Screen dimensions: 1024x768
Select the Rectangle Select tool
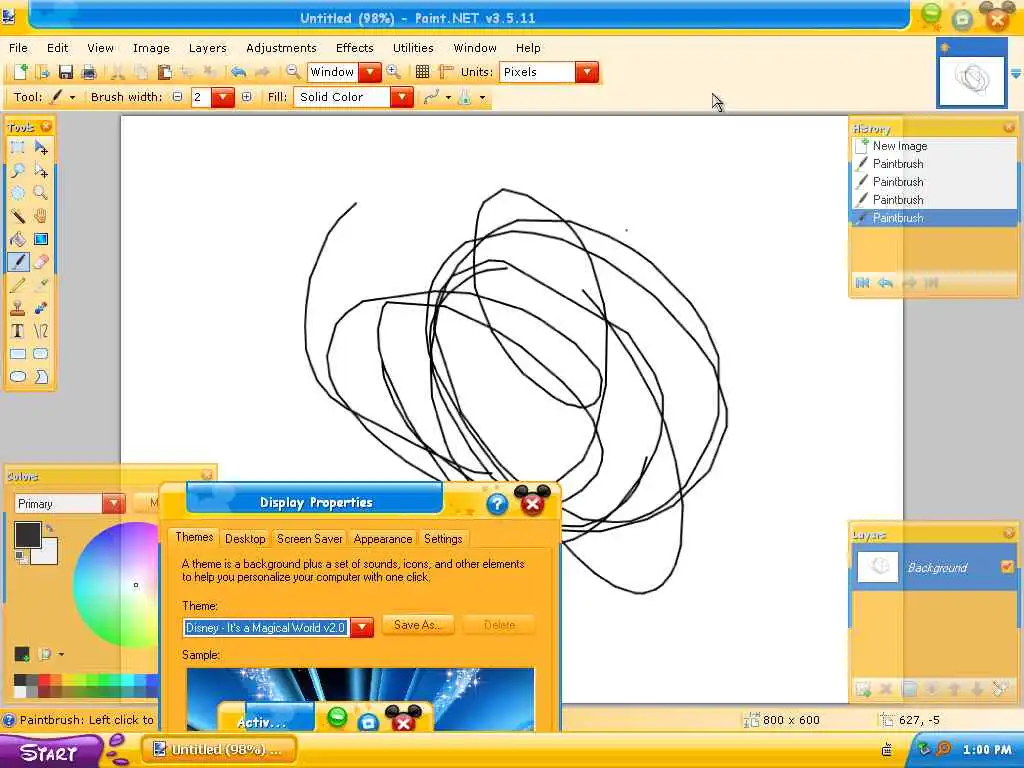pos(18,148)
